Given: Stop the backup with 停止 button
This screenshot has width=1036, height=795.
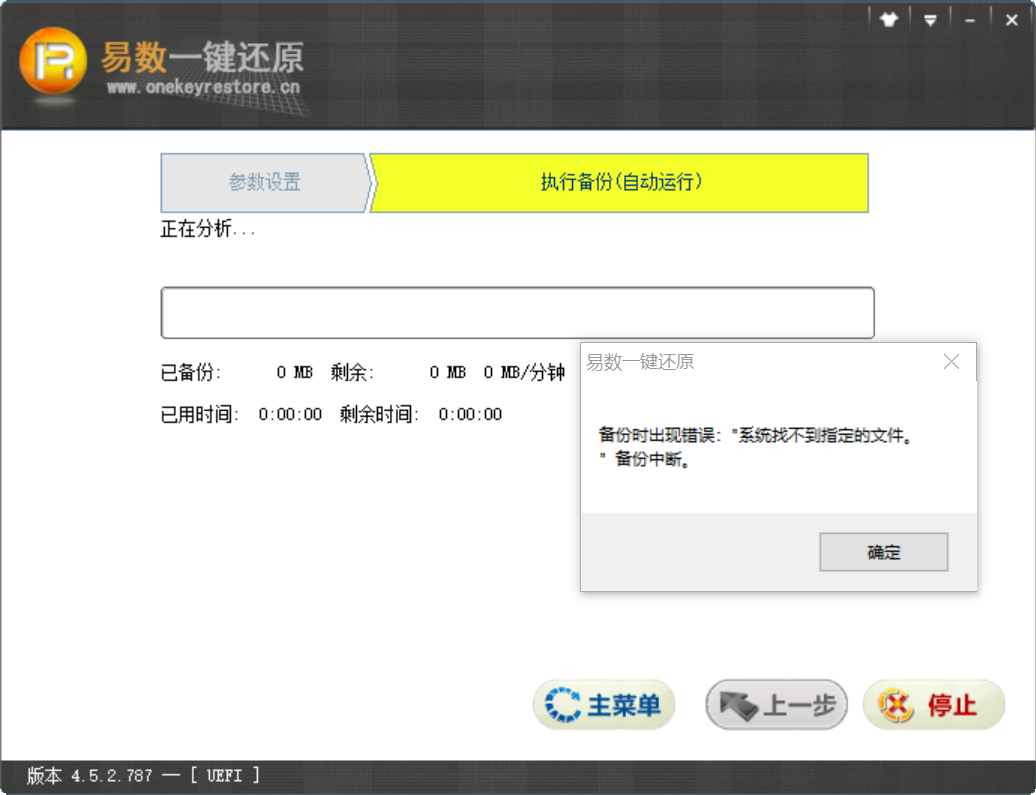Looking at the screenshot, I should pyautogui.click(x=934, y=704).
